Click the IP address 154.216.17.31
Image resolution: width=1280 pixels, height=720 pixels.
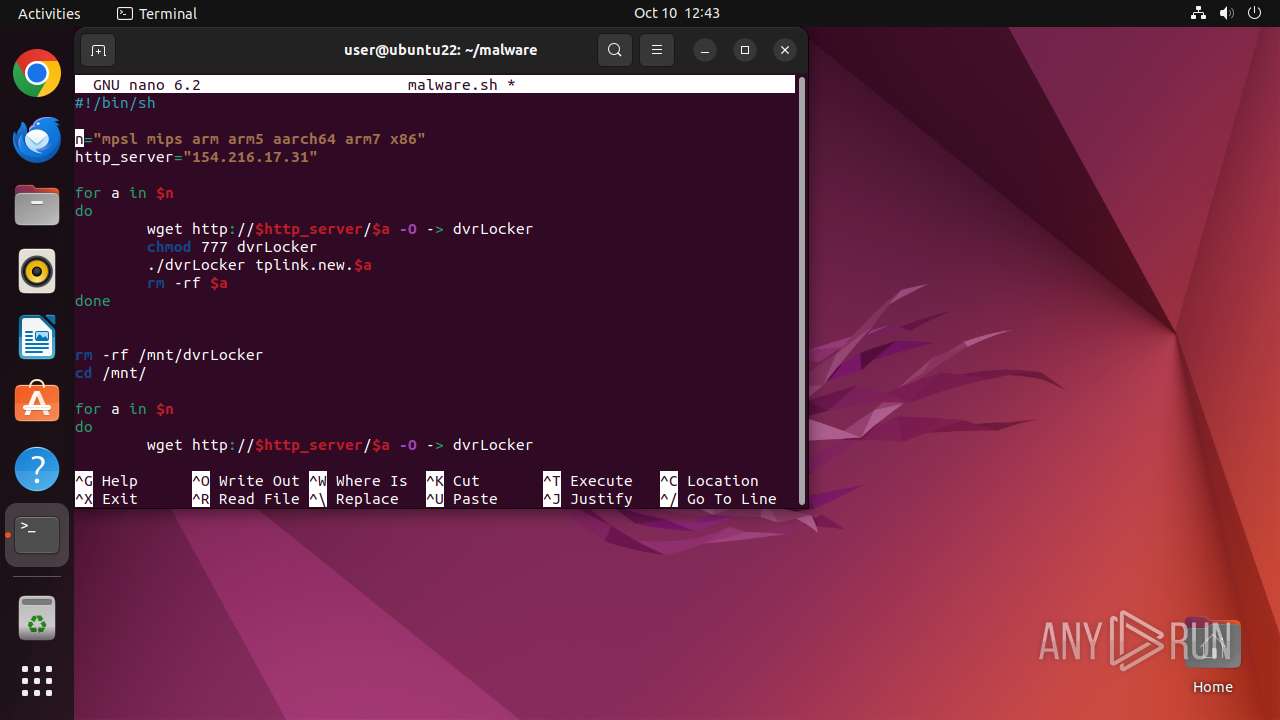pos(250,157)
